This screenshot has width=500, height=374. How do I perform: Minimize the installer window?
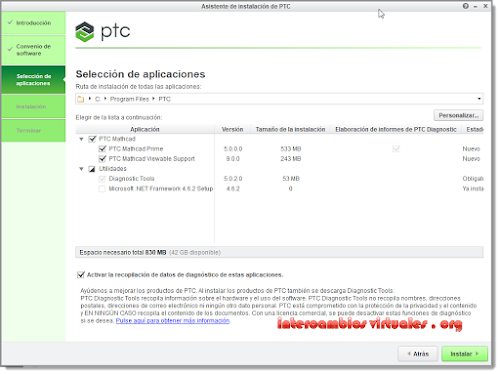475,6
